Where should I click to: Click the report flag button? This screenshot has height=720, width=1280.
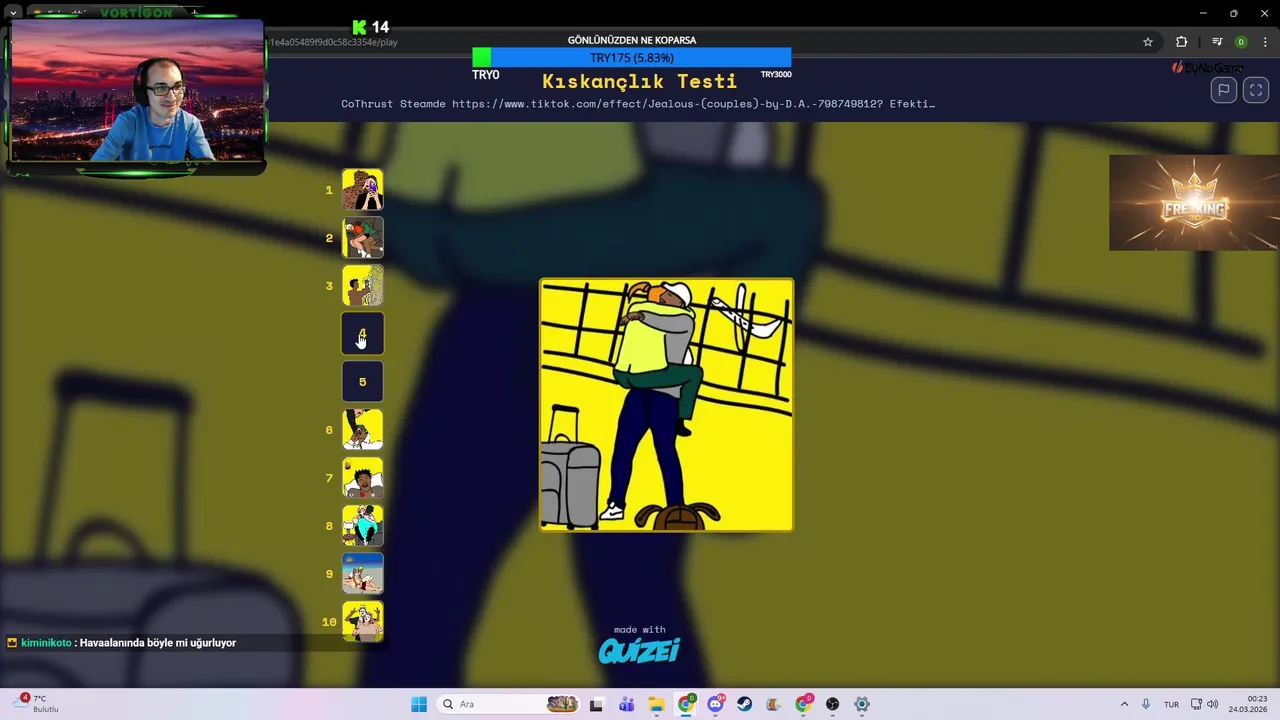[1224, 90]
